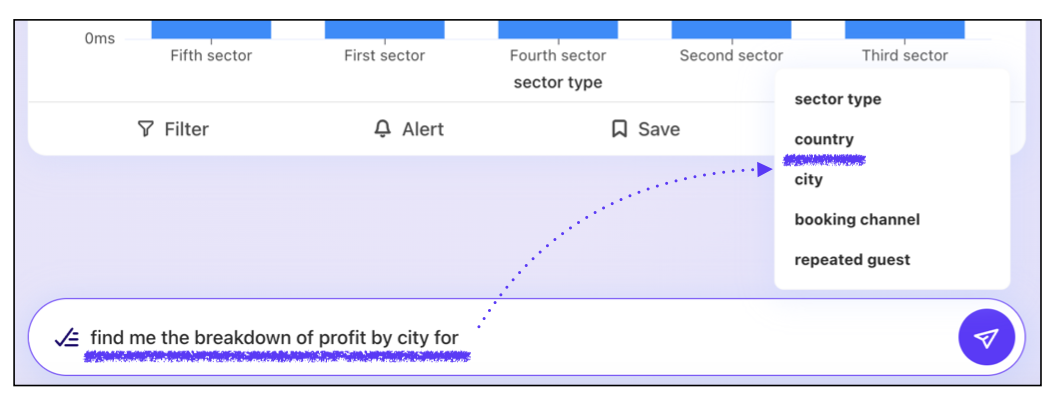Select 'booking channel' suggestion
This screenshot has height=406, width=1060.
point(856,219)
